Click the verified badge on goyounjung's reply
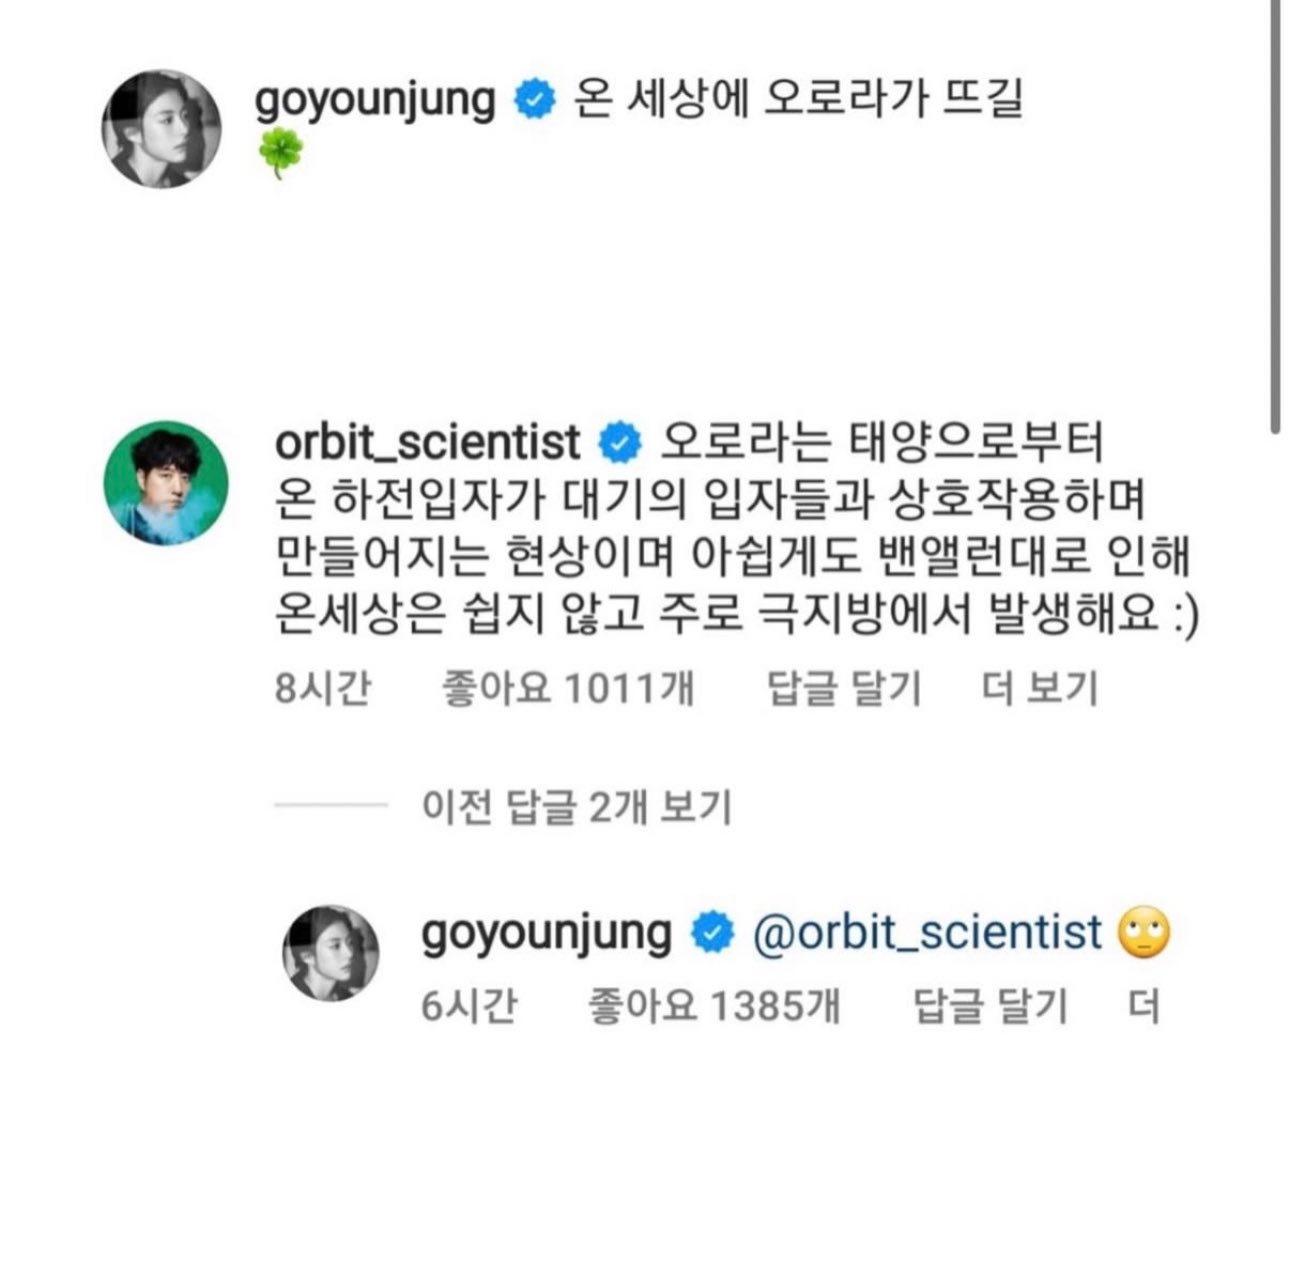Viewport: 1289px width, 1263px height. click(709, 934)
